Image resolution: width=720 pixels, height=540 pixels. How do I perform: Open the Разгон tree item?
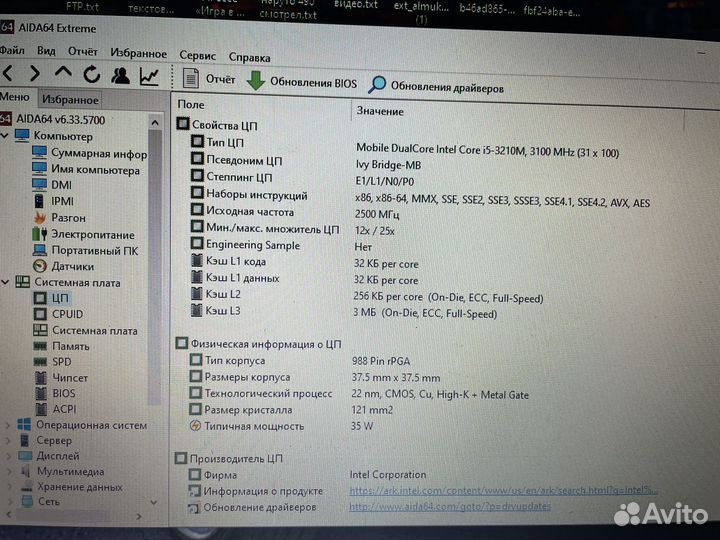pos(68,217)
